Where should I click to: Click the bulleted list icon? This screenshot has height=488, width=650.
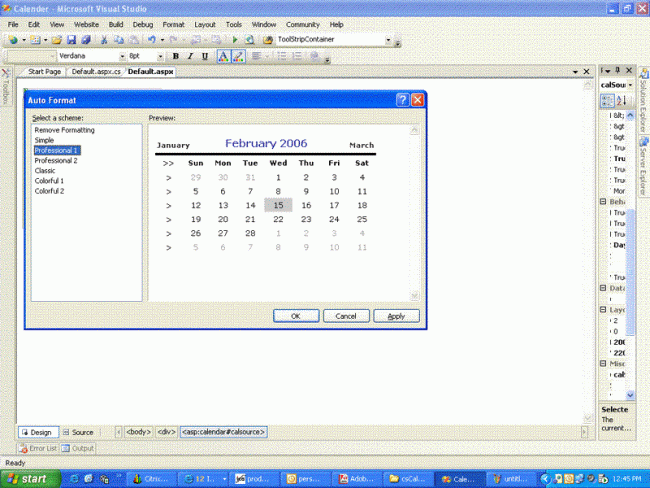(281, 56)
